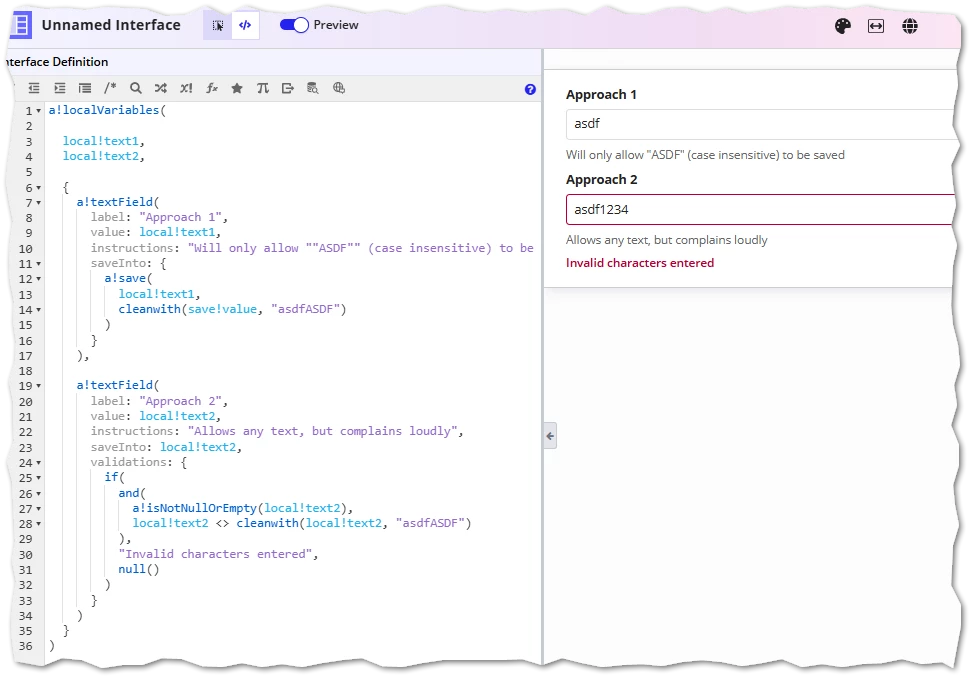The height and width of the screenshot is (678, 971).
Task: Click the Approach 1 text field
Action: click(x=760, y=124)
